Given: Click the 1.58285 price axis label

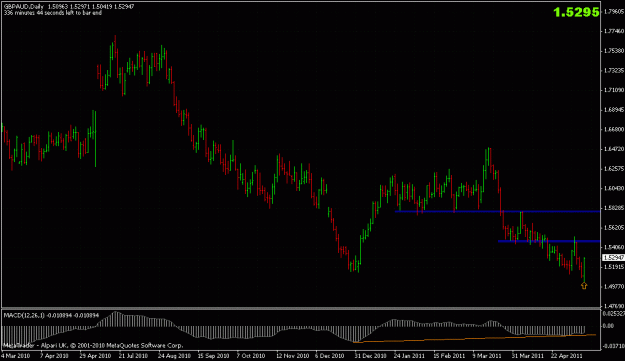Looking at the screenshot, I should 613,208.
